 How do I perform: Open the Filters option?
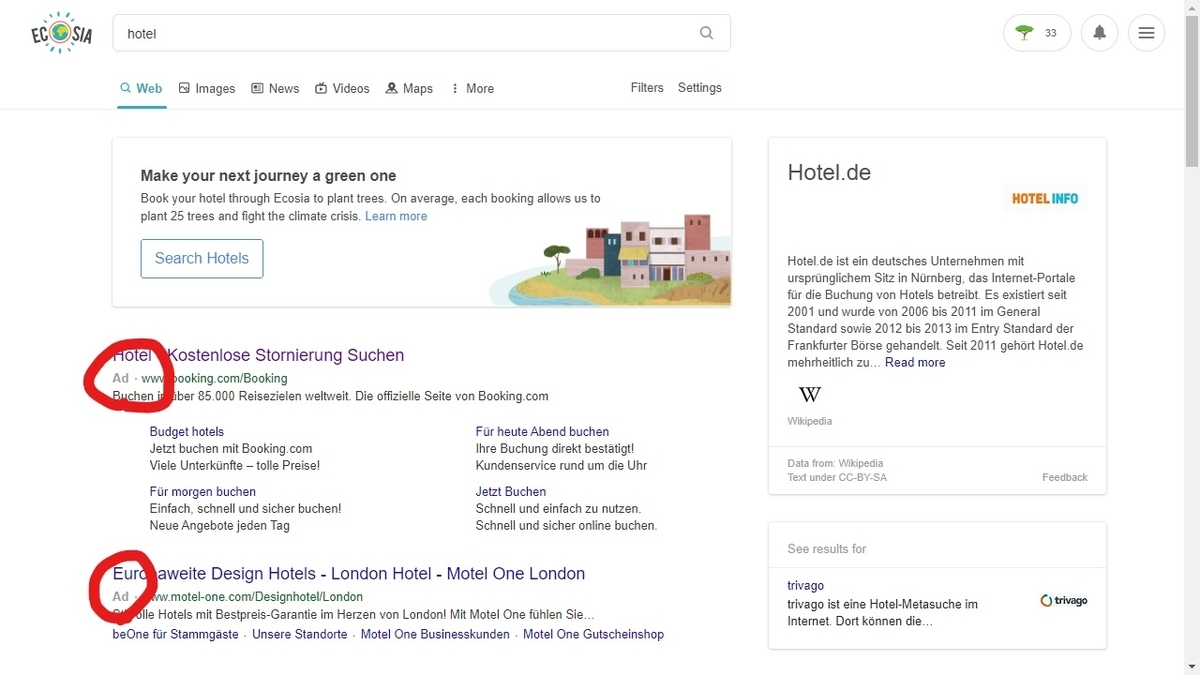pos(647,88)
